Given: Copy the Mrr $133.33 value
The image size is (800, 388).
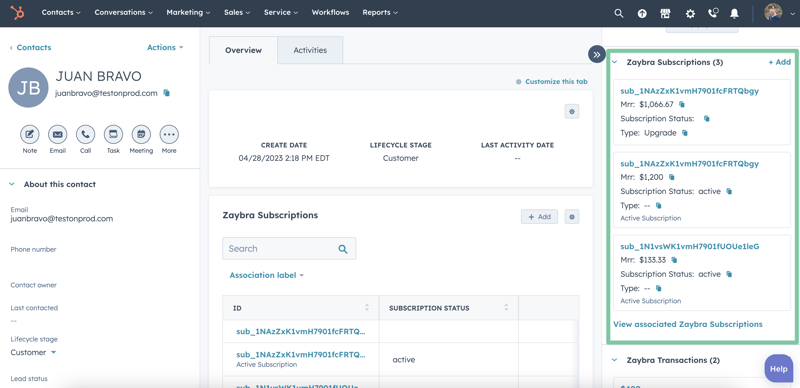Looking at the screenshot, I should point(674,260).
